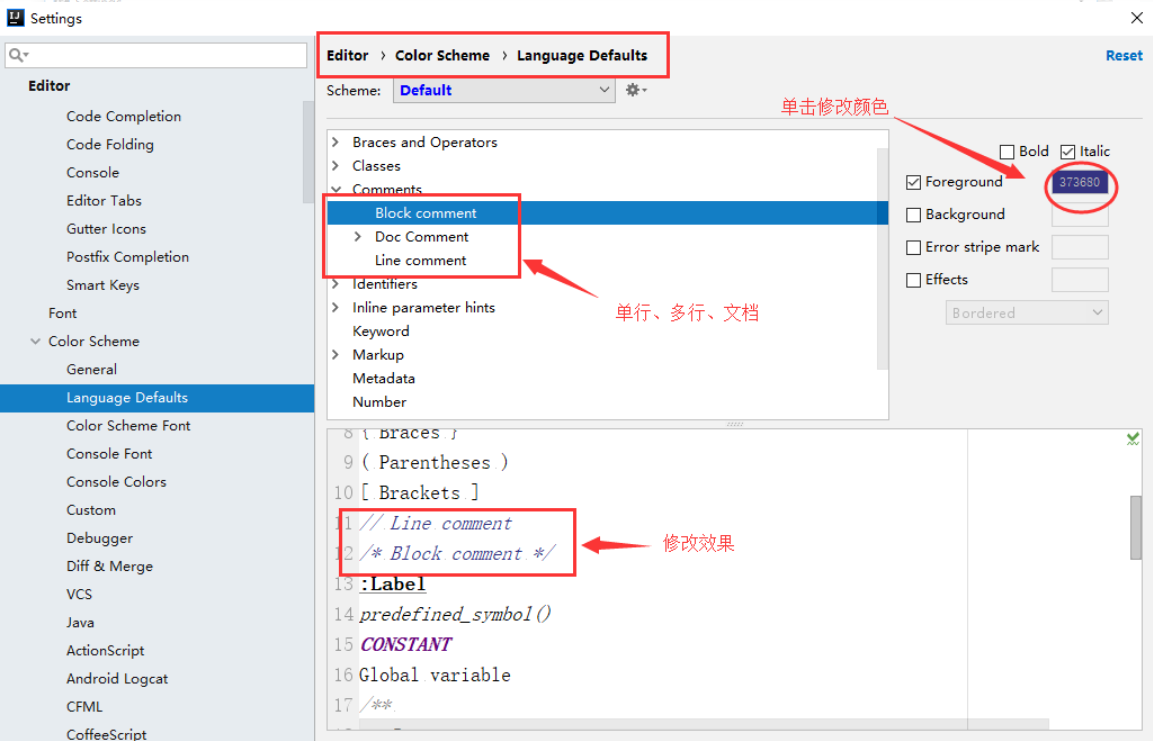Enable the Bold checkbox
Viewport: 1153px width, 741px height.
tap(1007, 151)
